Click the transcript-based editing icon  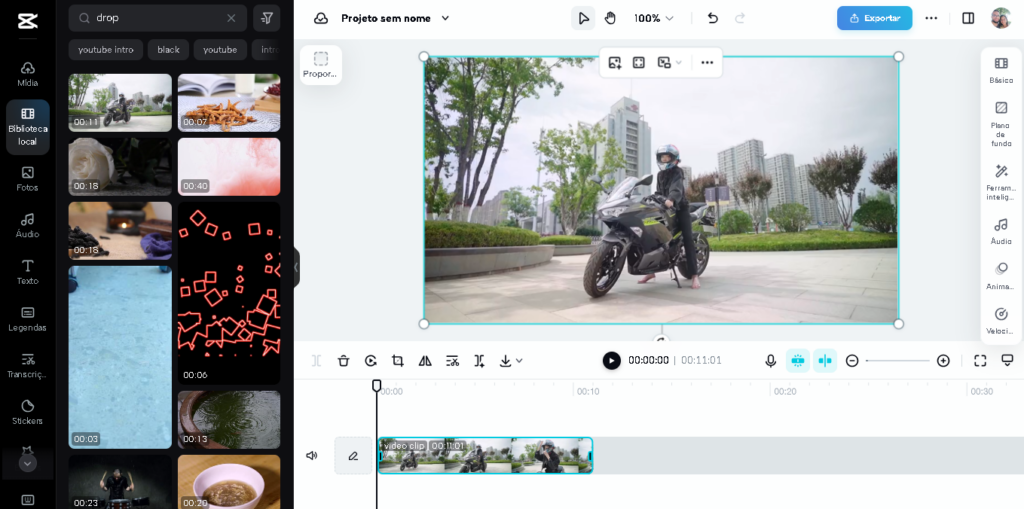coord(453,361)
